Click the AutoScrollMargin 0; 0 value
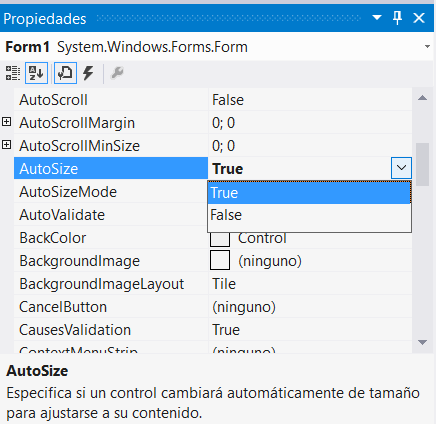Screen dimensions: 436x424 pos(223,123)
